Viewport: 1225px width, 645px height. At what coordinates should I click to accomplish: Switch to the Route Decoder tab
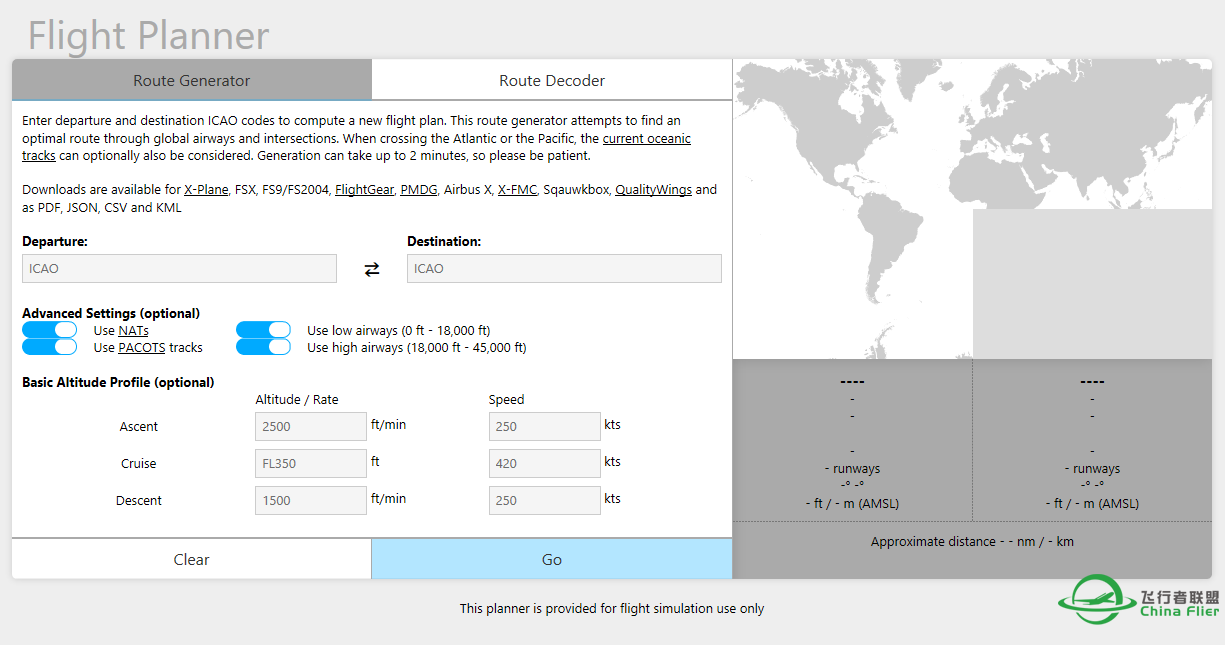552,80
